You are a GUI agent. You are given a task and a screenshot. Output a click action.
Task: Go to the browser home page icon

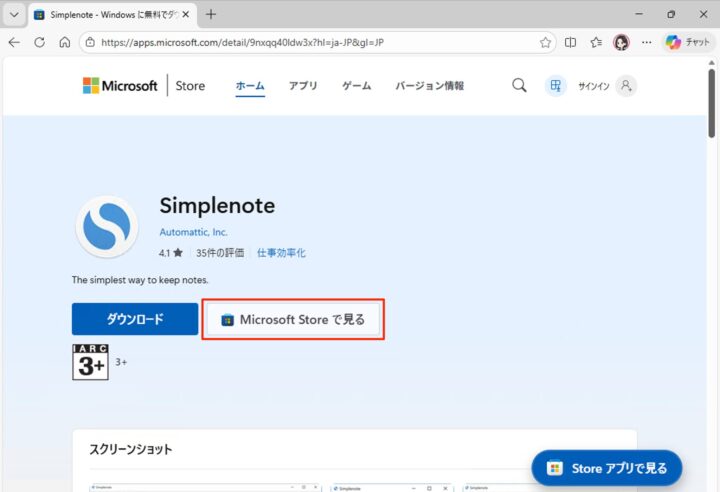pyautogui.click(x=64, y=43)
